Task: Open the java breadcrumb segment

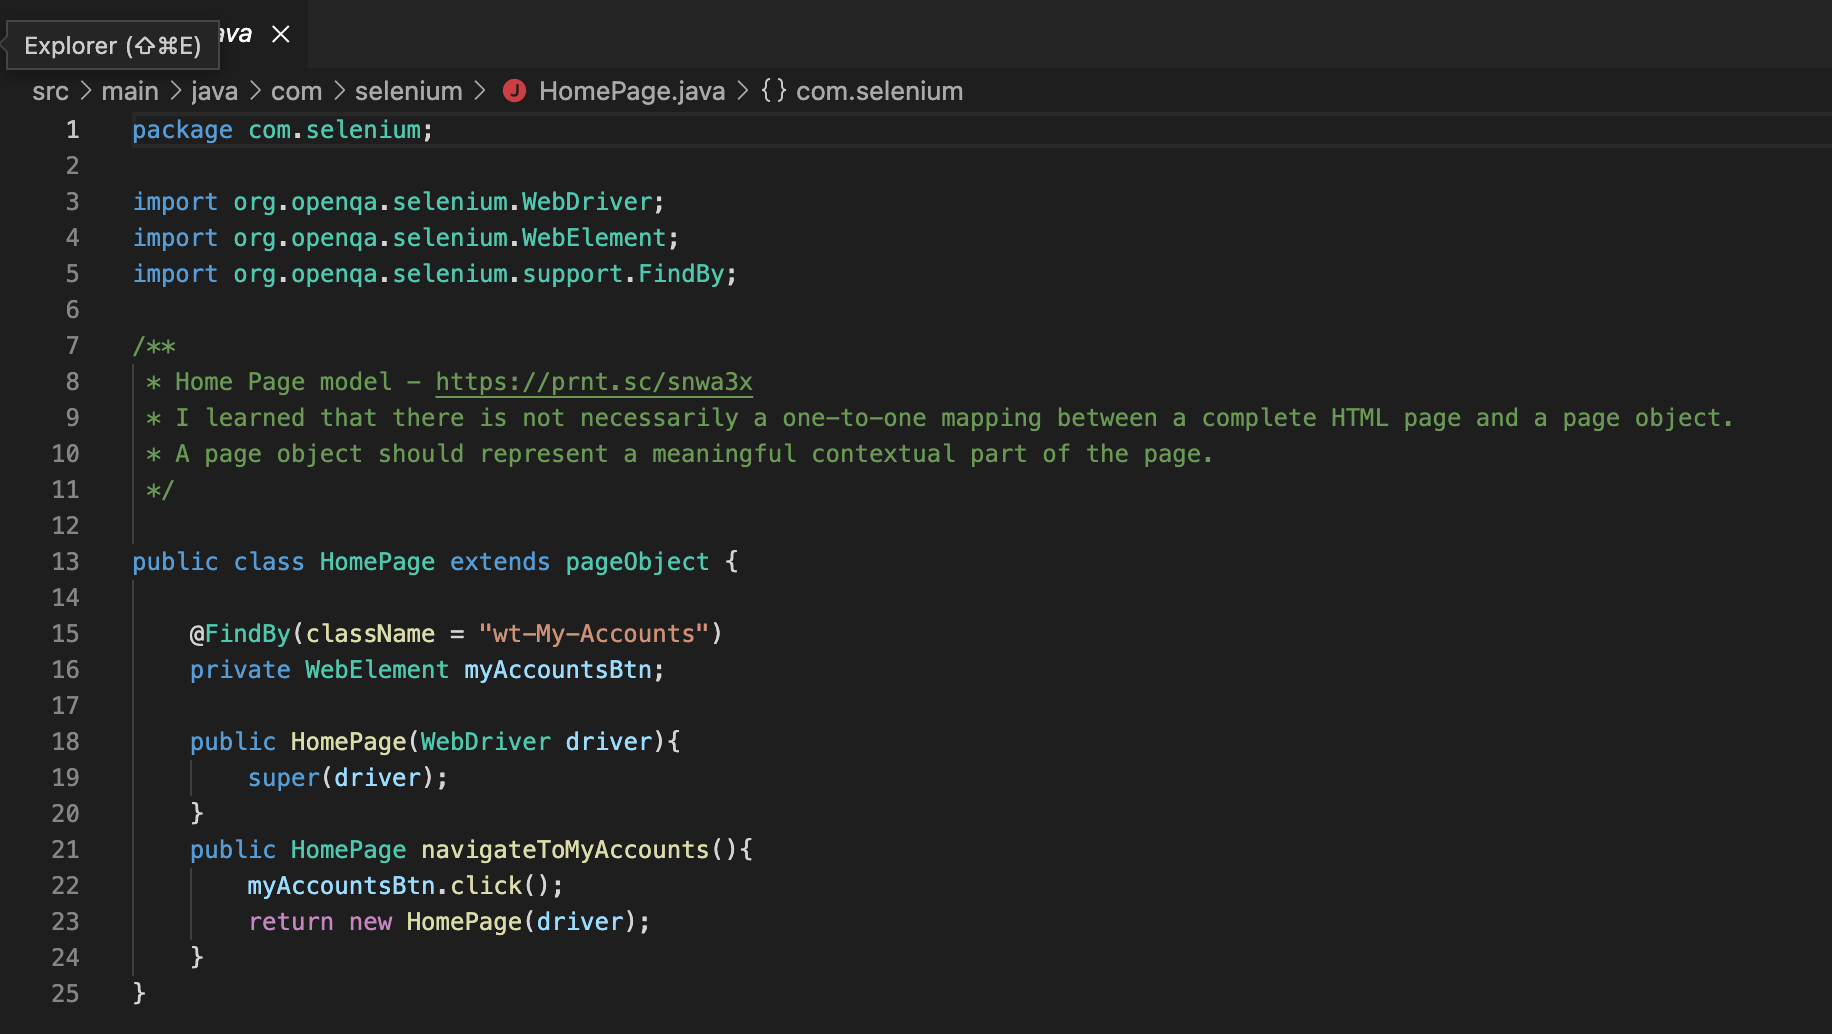Action: coord(214,91)
